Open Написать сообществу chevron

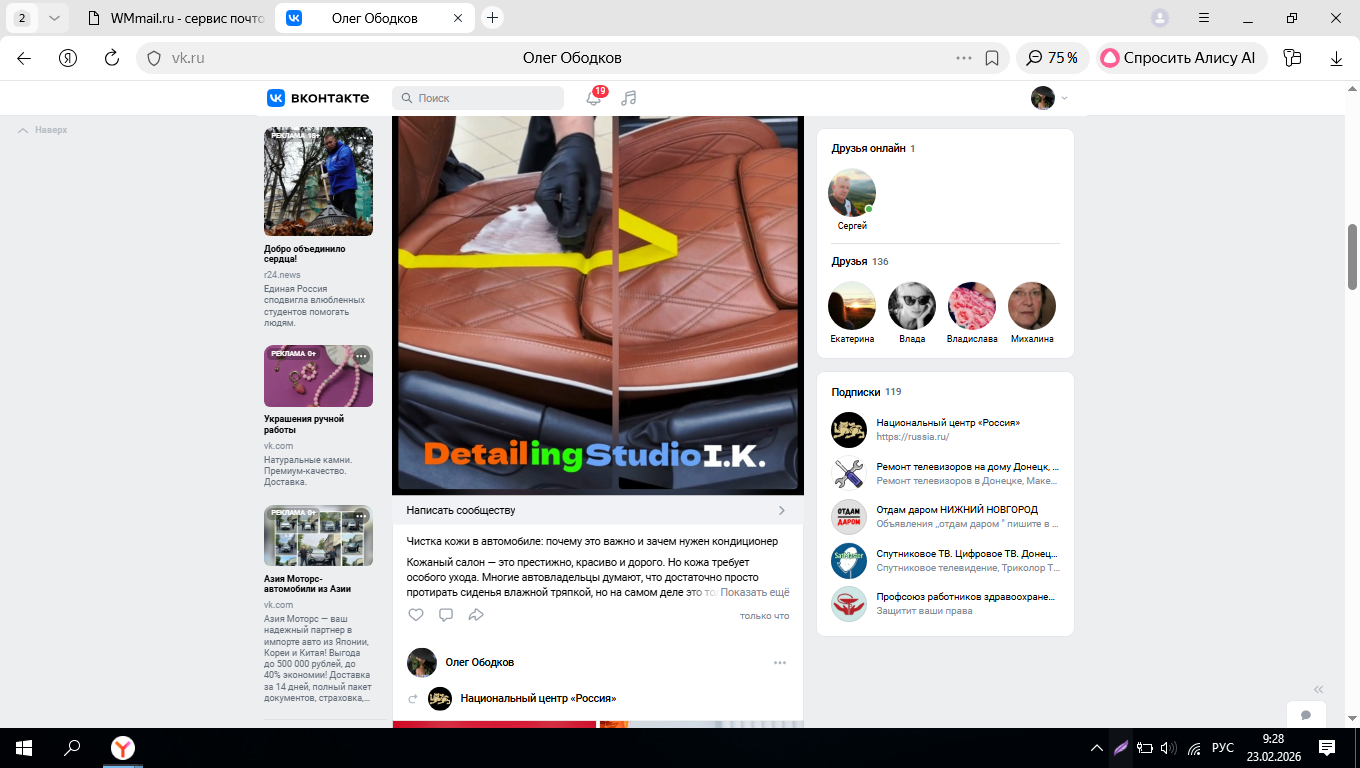[782, 510]
